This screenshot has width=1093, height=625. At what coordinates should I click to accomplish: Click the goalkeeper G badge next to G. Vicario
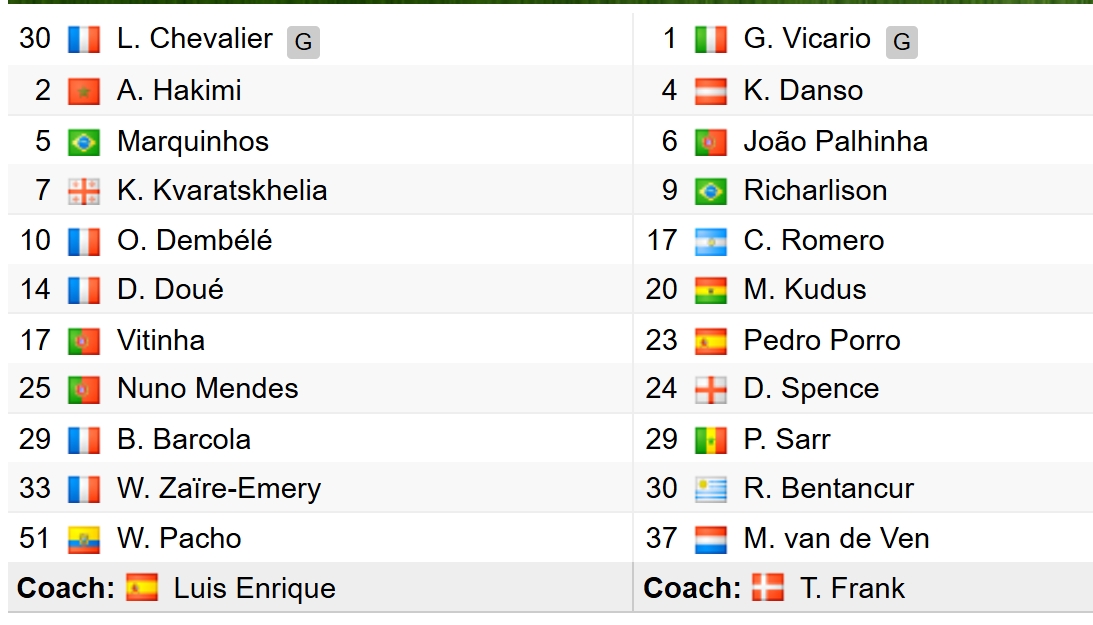tap(901, 42)
